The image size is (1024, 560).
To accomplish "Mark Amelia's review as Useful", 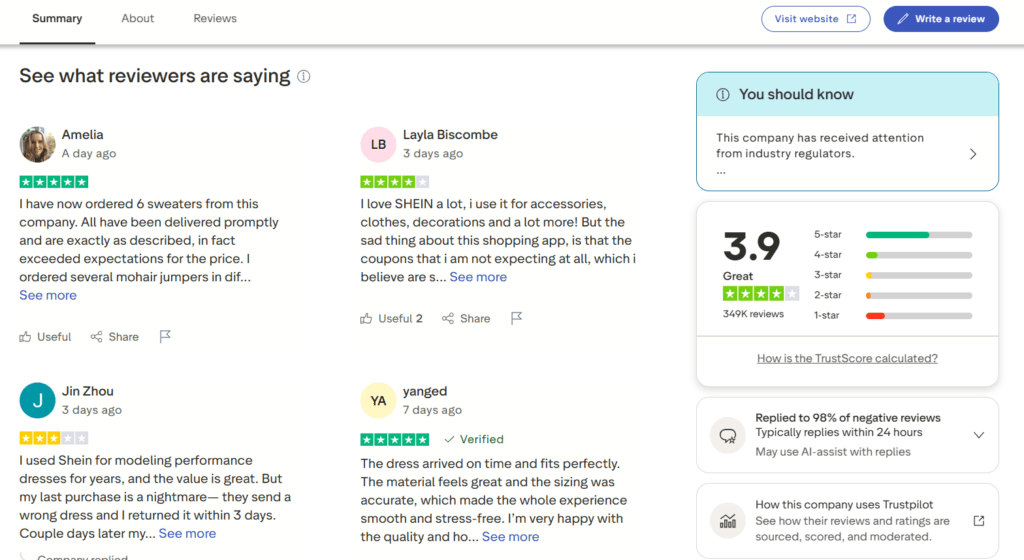I will tap(45, 337).
